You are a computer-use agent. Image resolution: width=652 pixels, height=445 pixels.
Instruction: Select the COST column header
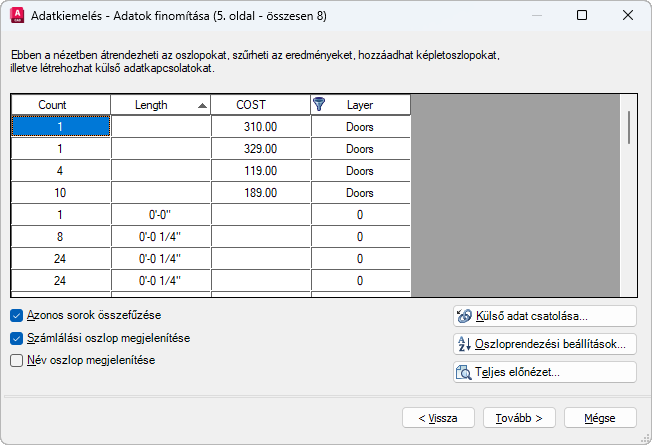click(261, 105)
